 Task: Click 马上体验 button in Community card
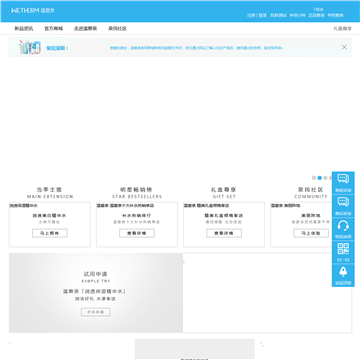(311, 233)
